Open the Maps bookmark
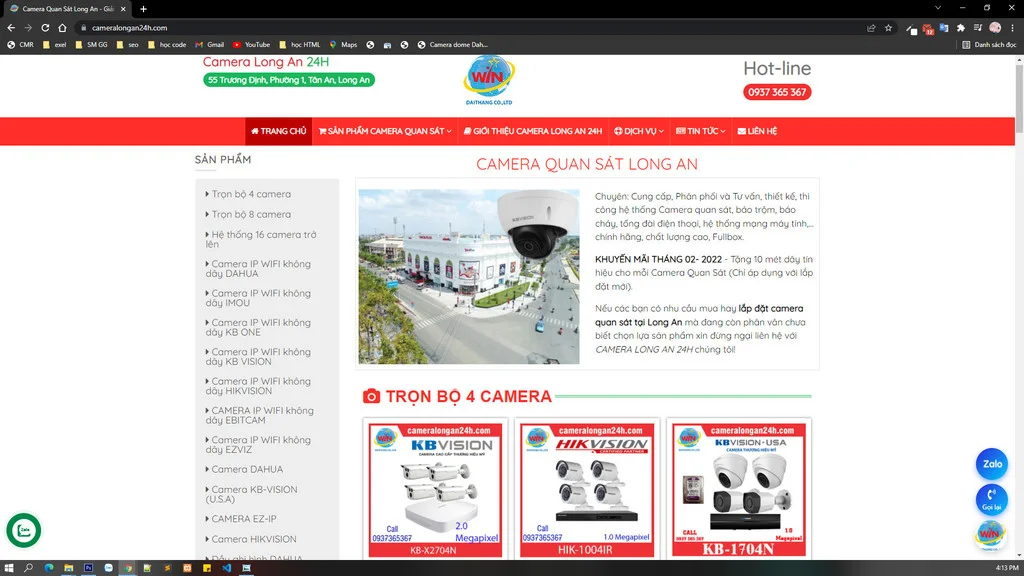 pos(344,44)
